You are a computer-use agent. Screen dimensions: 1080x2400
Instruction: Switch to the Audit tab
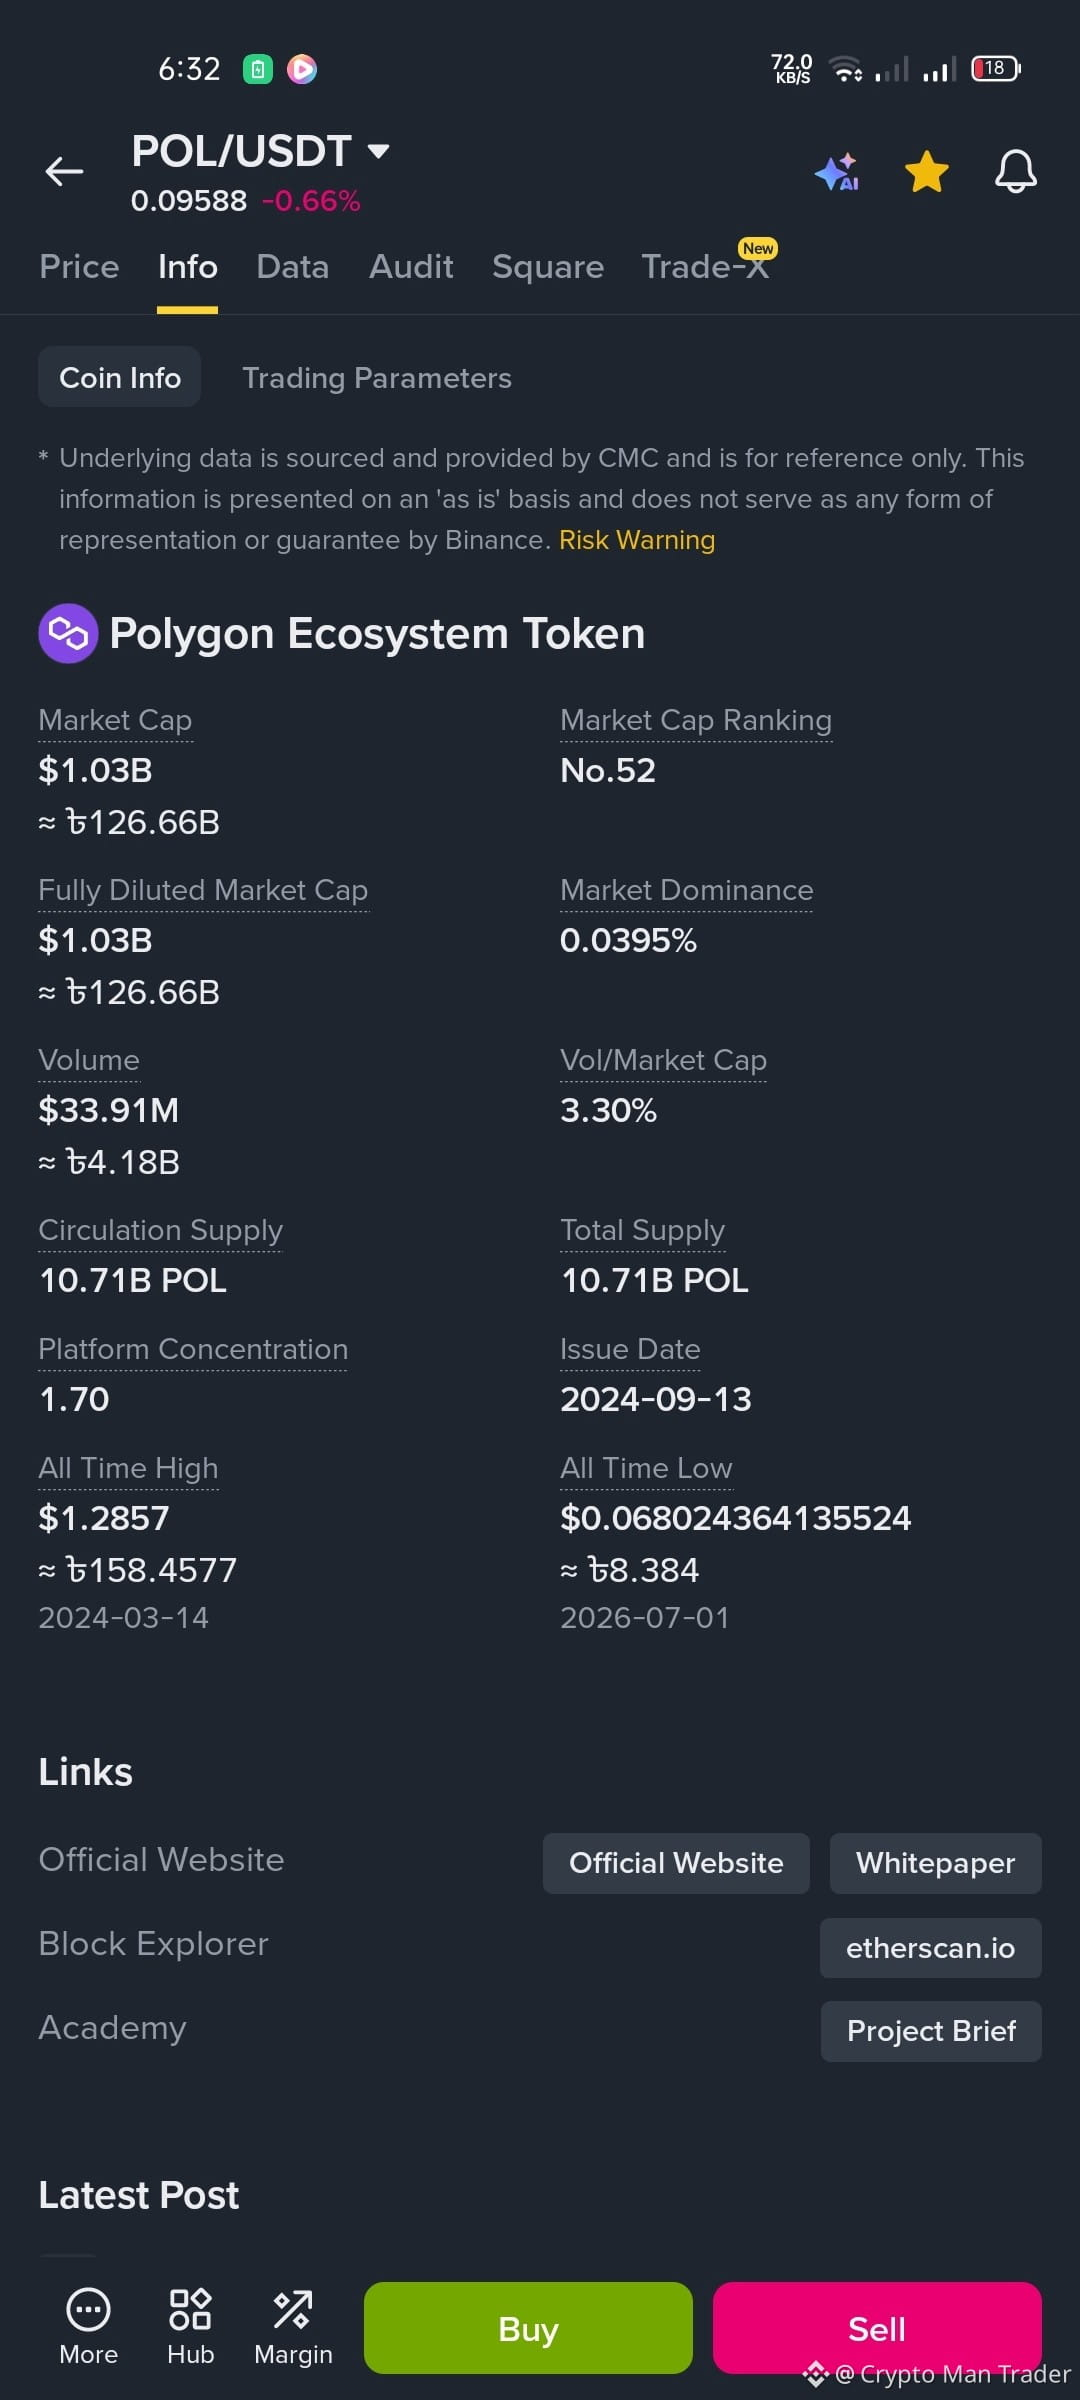[x=411, y=267]
